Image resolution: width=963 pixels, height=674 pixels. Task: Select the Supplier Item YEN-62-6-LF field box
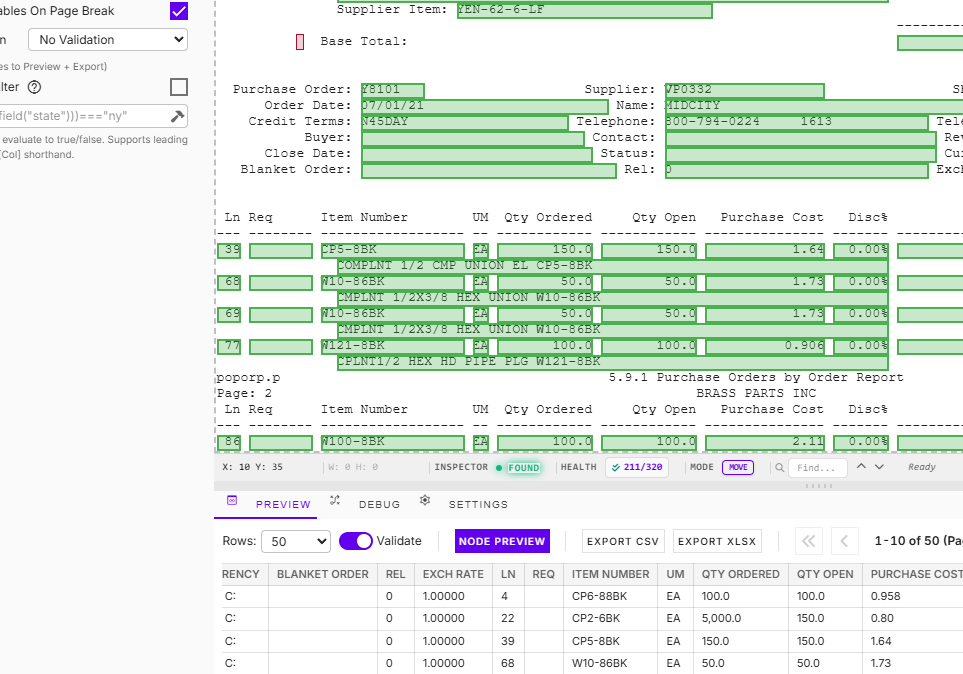pos(585,10)
